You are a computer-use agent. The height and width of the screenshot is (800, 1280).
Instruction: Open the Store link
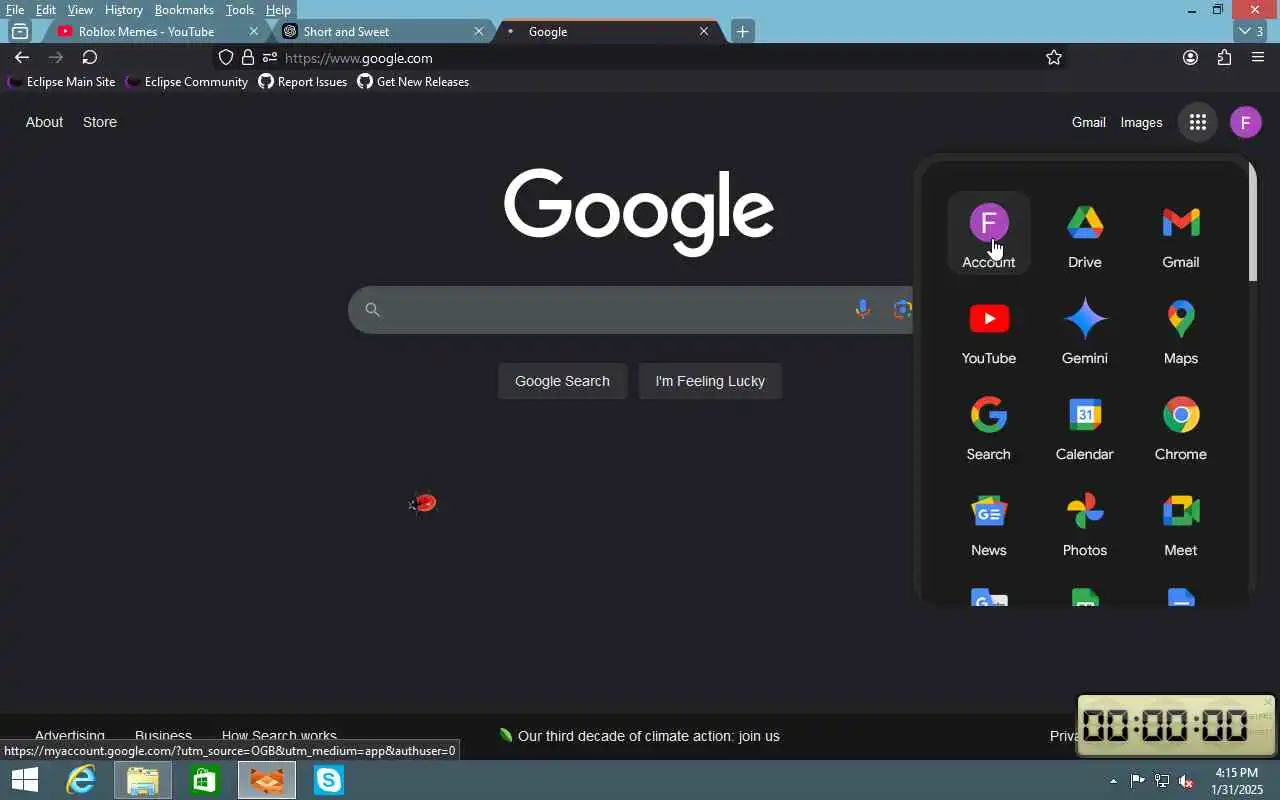(x=100, y=122)
